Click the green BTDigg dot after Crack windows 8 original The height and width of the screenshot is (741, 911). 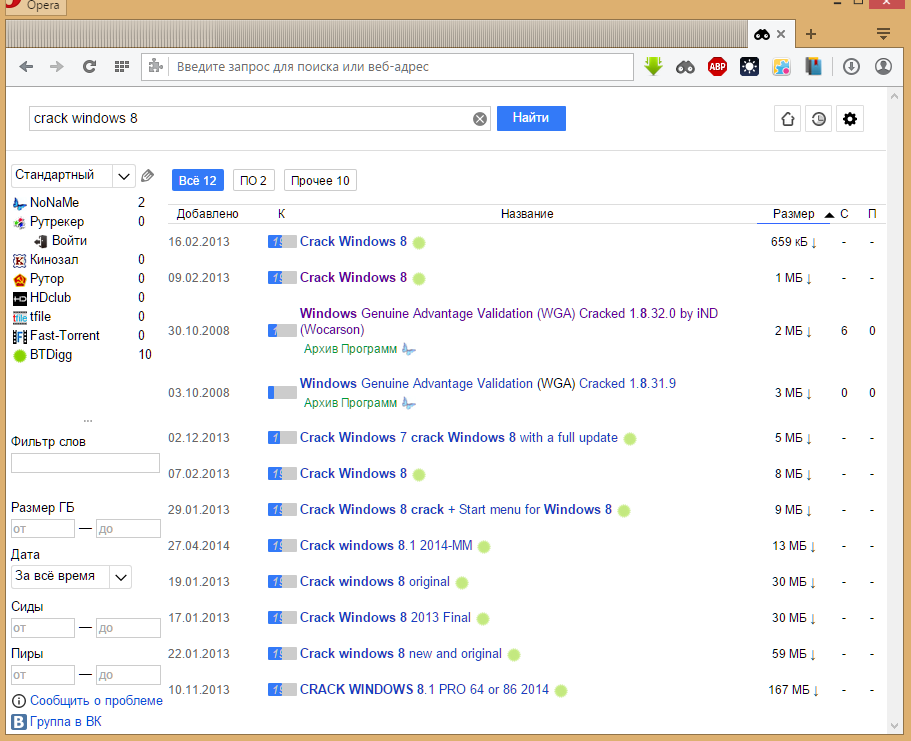(x=462, y=583)
